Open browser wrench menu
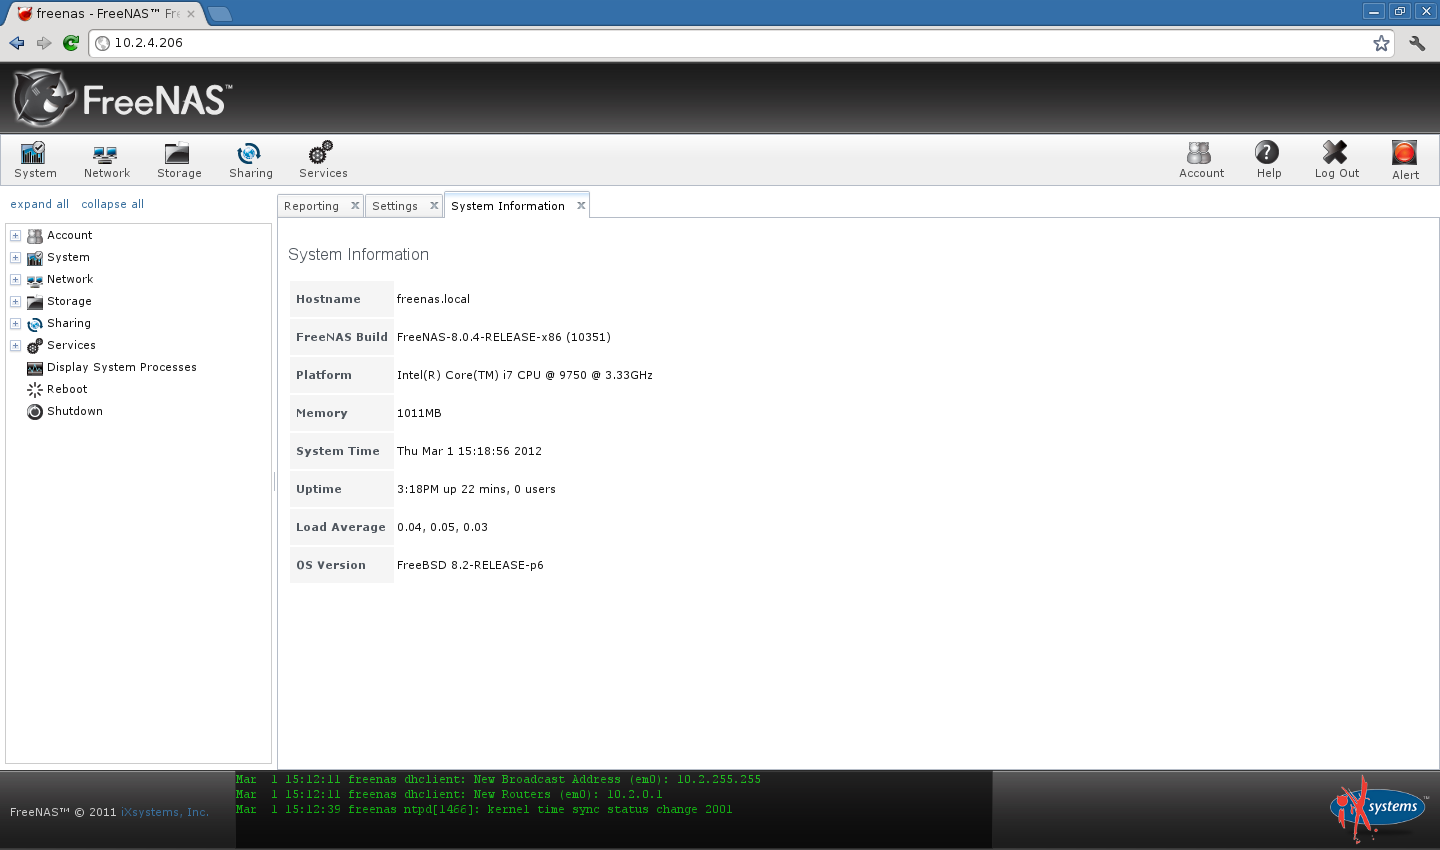 1417,43
